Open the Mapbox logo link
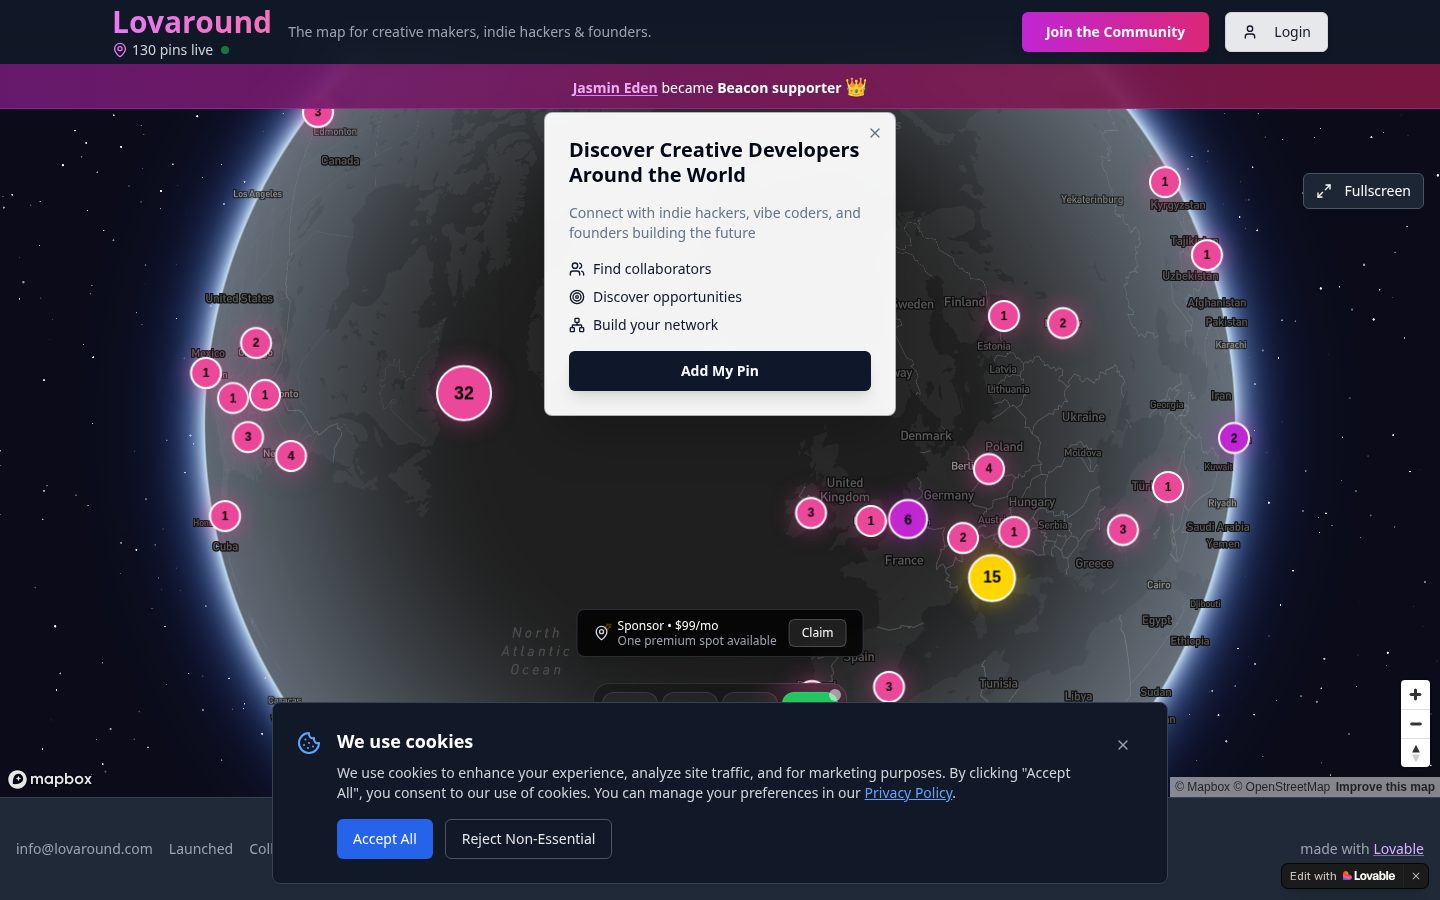The height and width of the screenshot is (900, 1440). coord(50,779)
